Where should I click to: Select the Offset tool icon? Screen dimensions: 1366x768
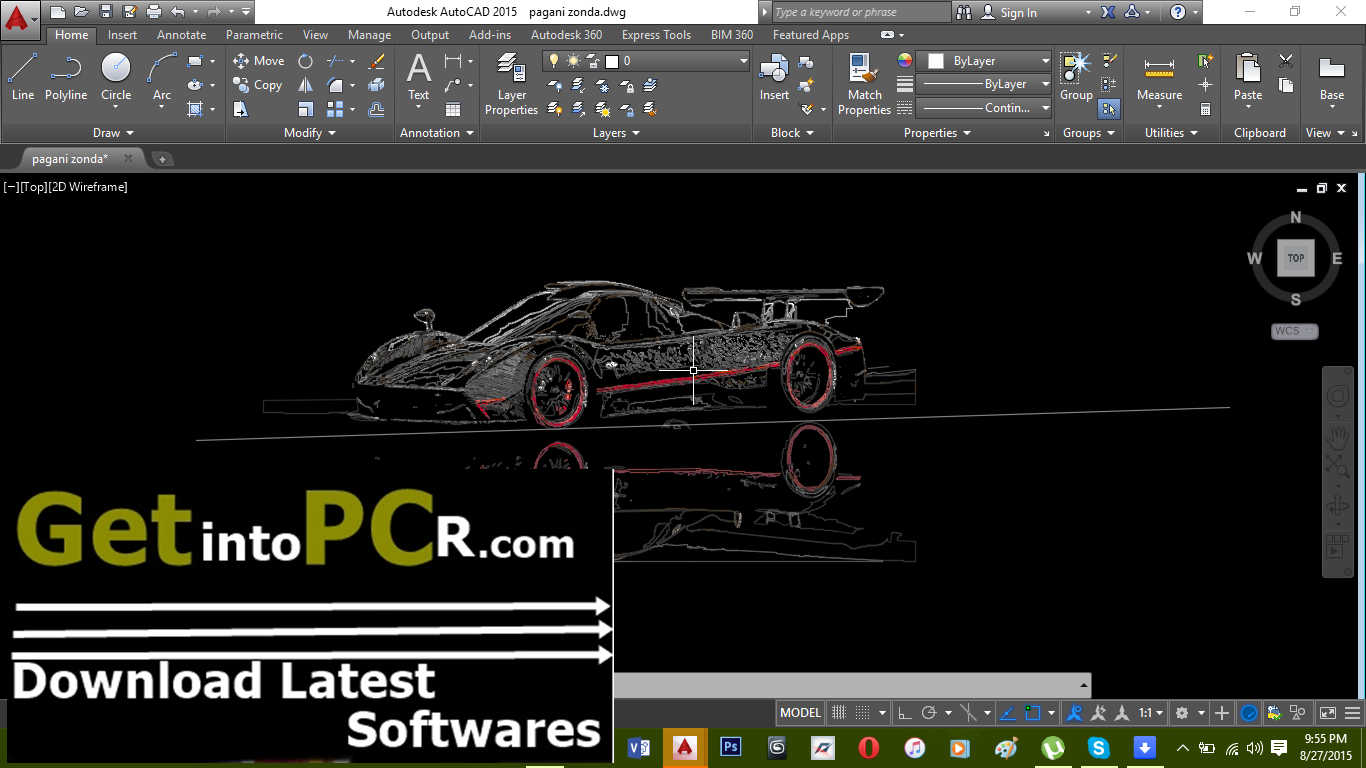(376, 110)
